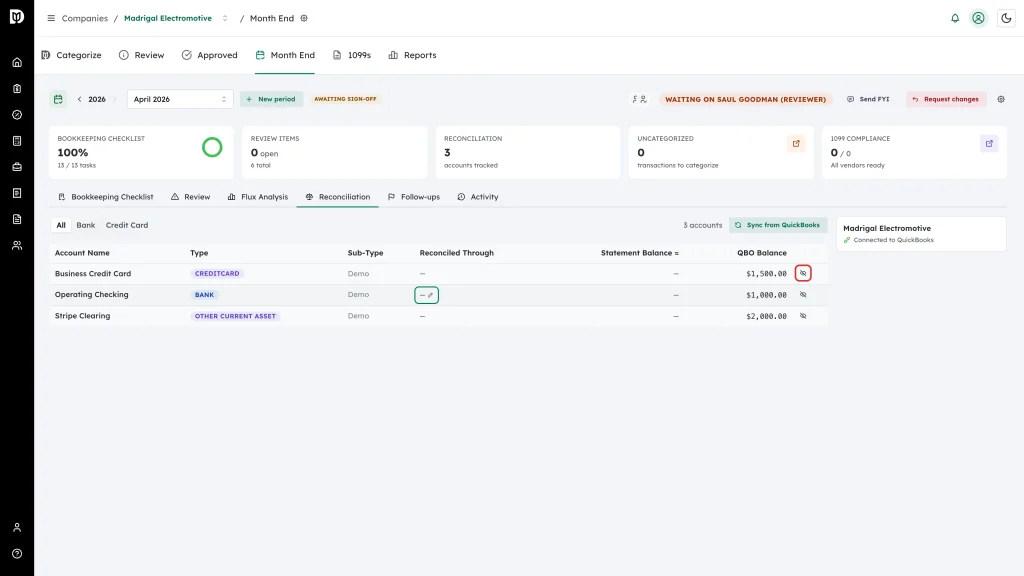The height and width of the screenshot is (576, 1024).
Task: Click the Companies breadcrumb link
Action: [85, 18]
